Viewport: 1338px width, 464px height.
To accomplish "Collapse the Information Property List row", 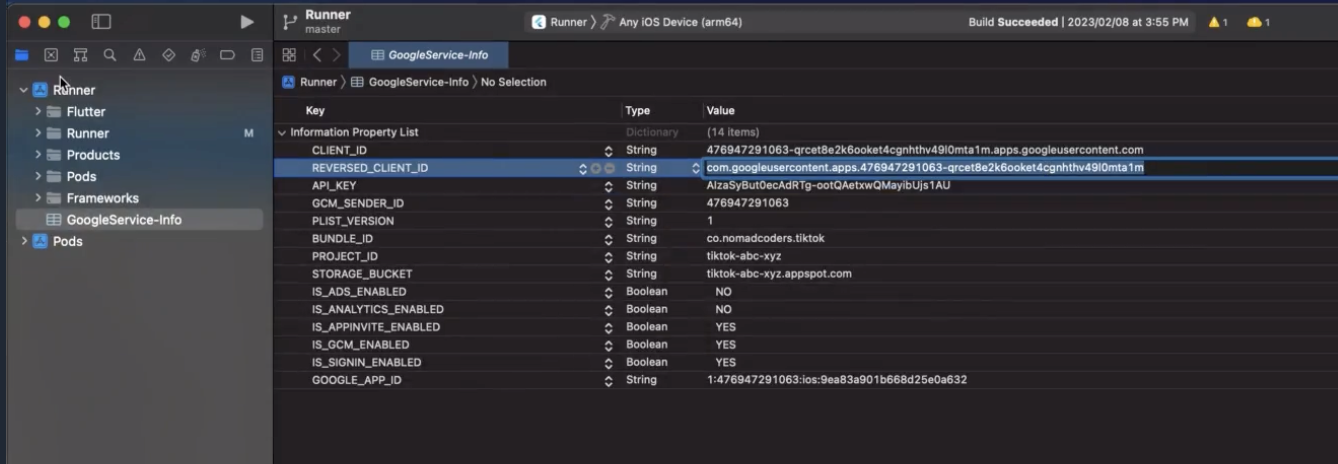I will pos(282,132).
